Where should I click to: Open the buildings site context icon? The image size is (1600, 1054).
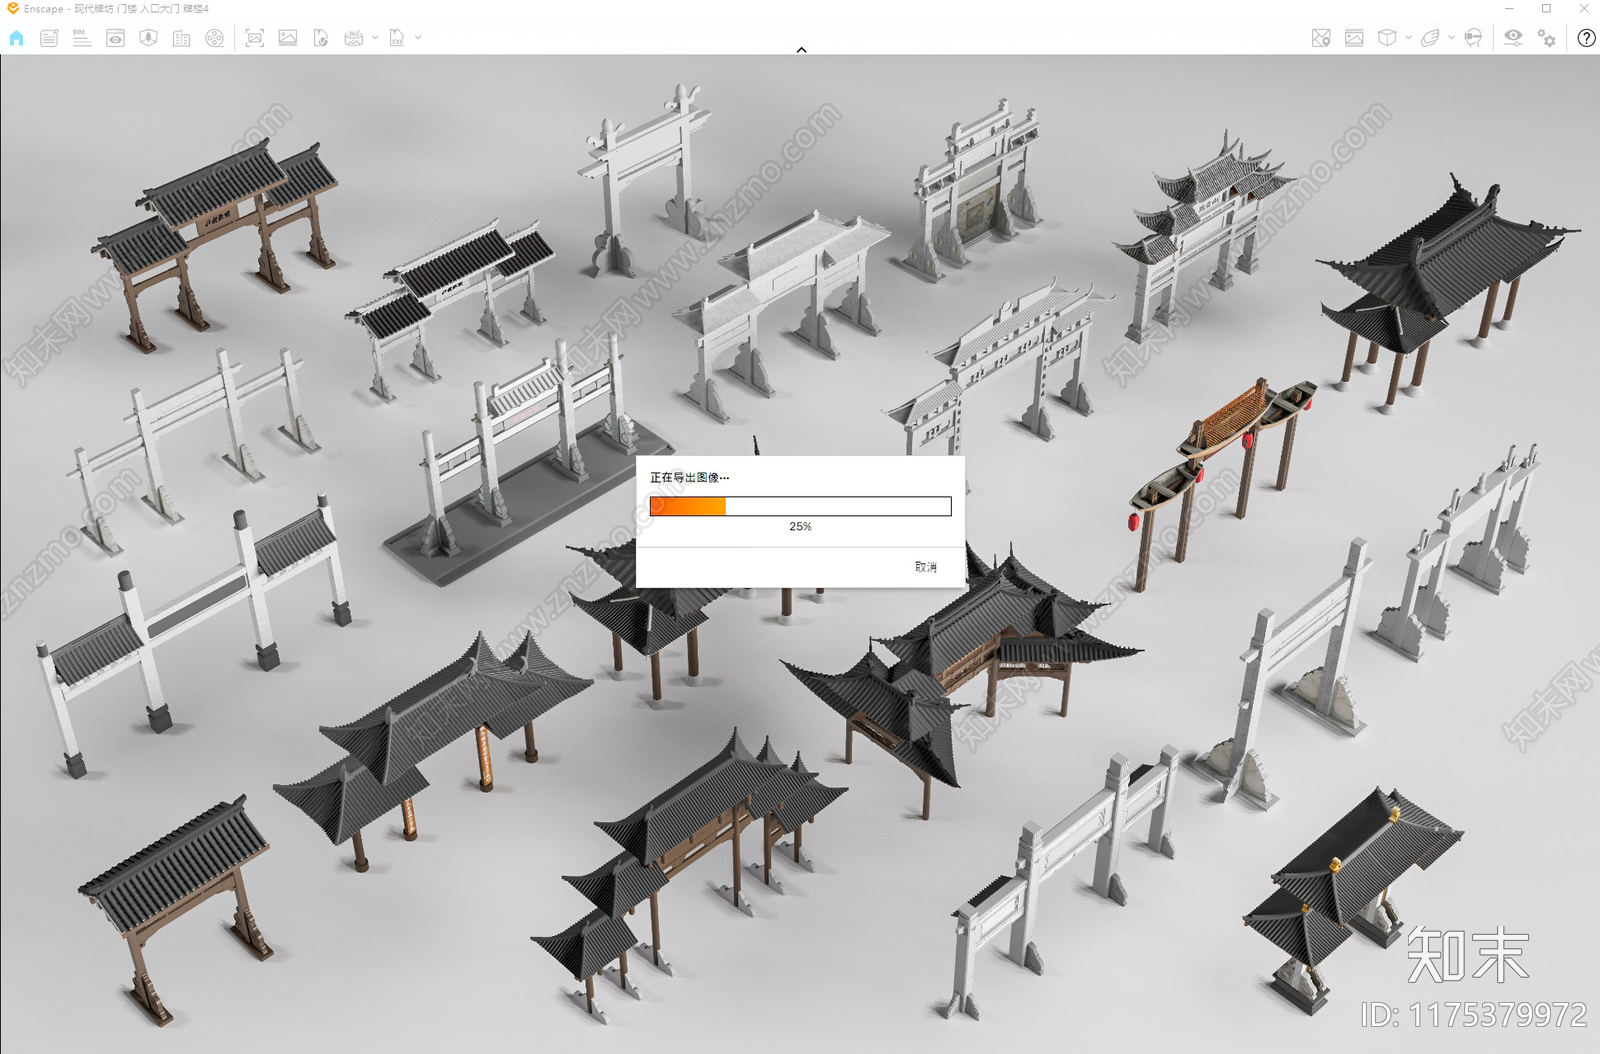[181, 38]
